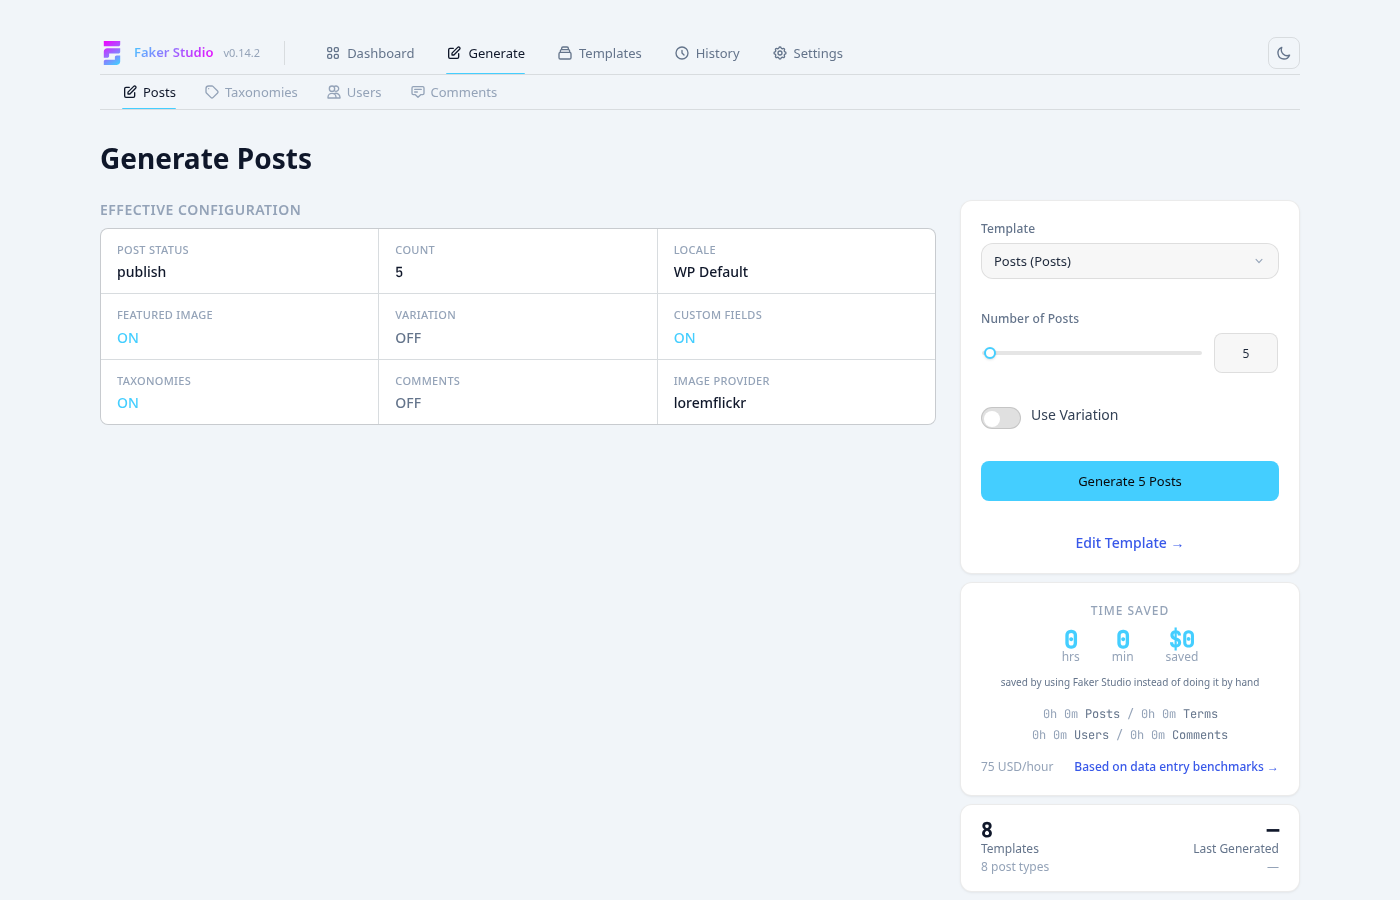
Task: Click the Locale value WP Default
Action: 711,272
